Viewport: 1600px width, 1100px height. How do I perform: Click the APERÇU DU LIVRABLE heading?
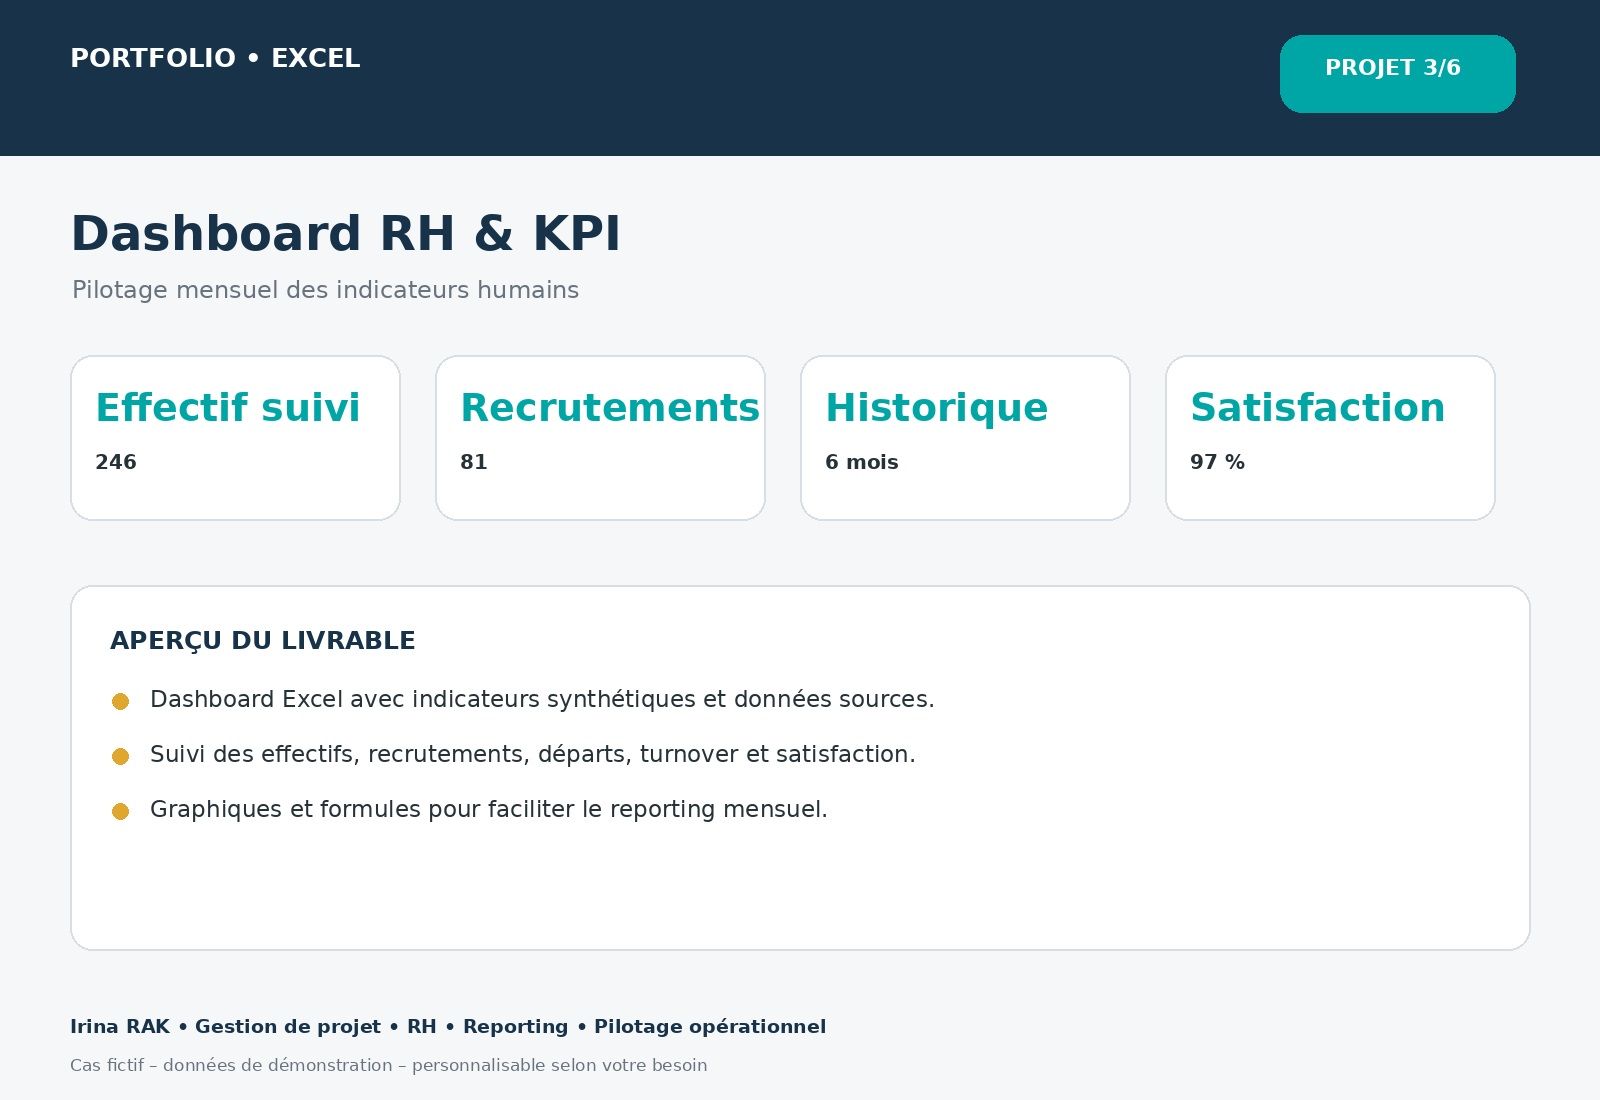262,640
